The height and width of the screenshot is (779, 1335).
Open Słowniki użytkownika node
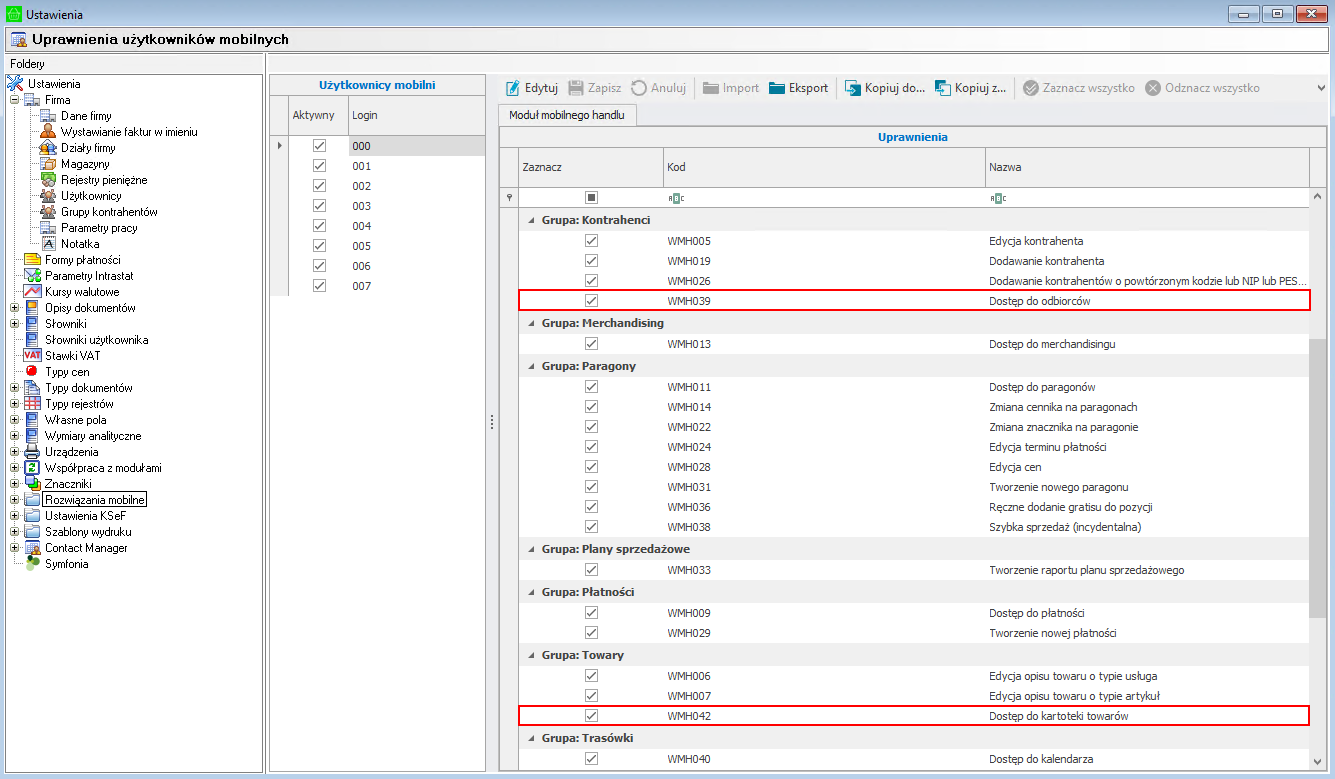[96, 340]
